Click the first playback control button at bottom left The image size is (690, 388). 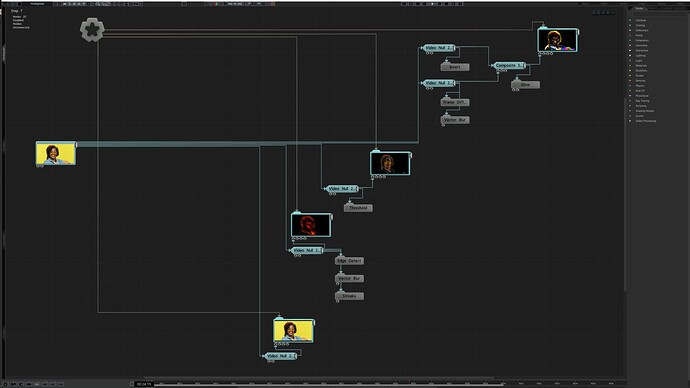[5, 384]
